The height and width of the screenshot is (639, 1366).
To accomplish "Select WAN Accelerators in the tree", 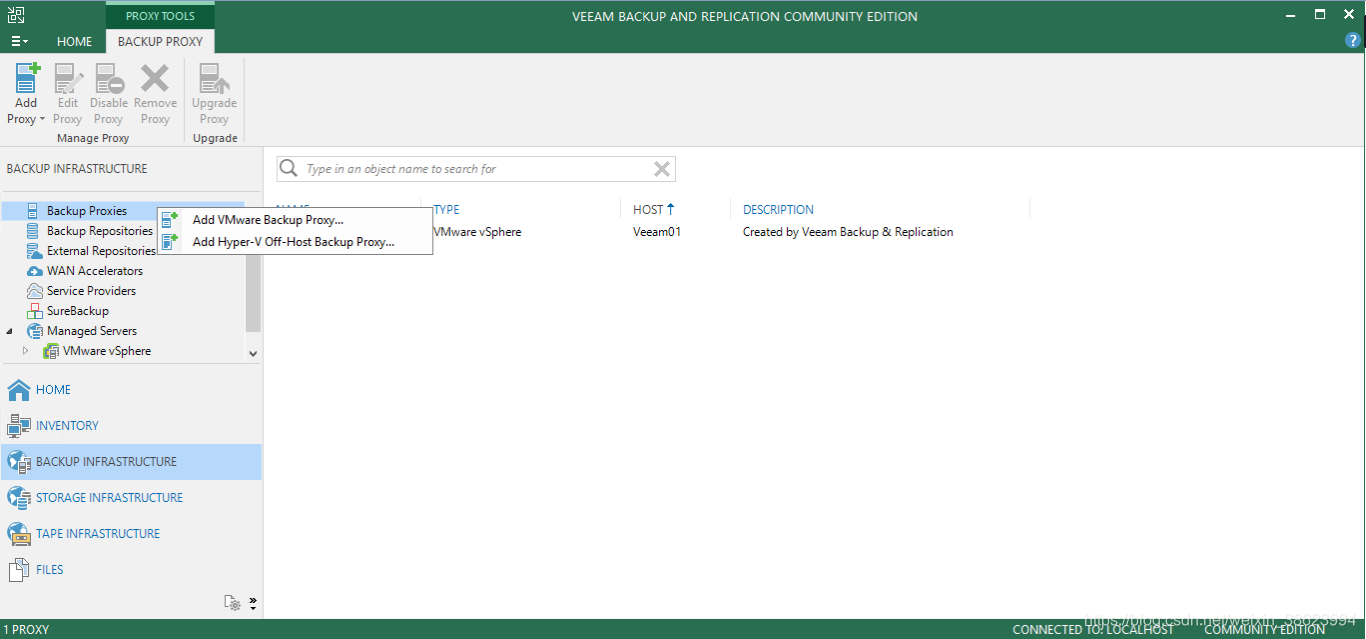I will (x=95, y=271).
